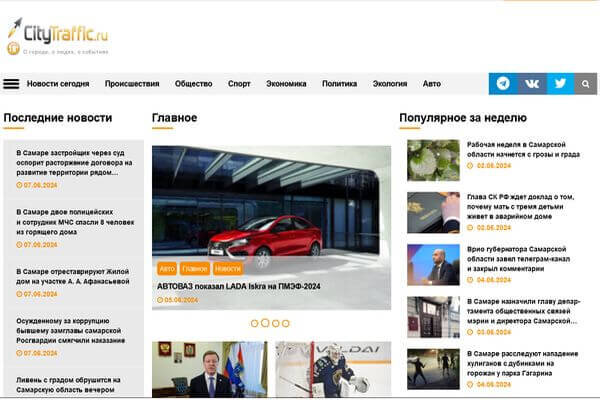Click the night hooligans attack thumbnail
Screen dimensions: 600x400
point(433,369)
